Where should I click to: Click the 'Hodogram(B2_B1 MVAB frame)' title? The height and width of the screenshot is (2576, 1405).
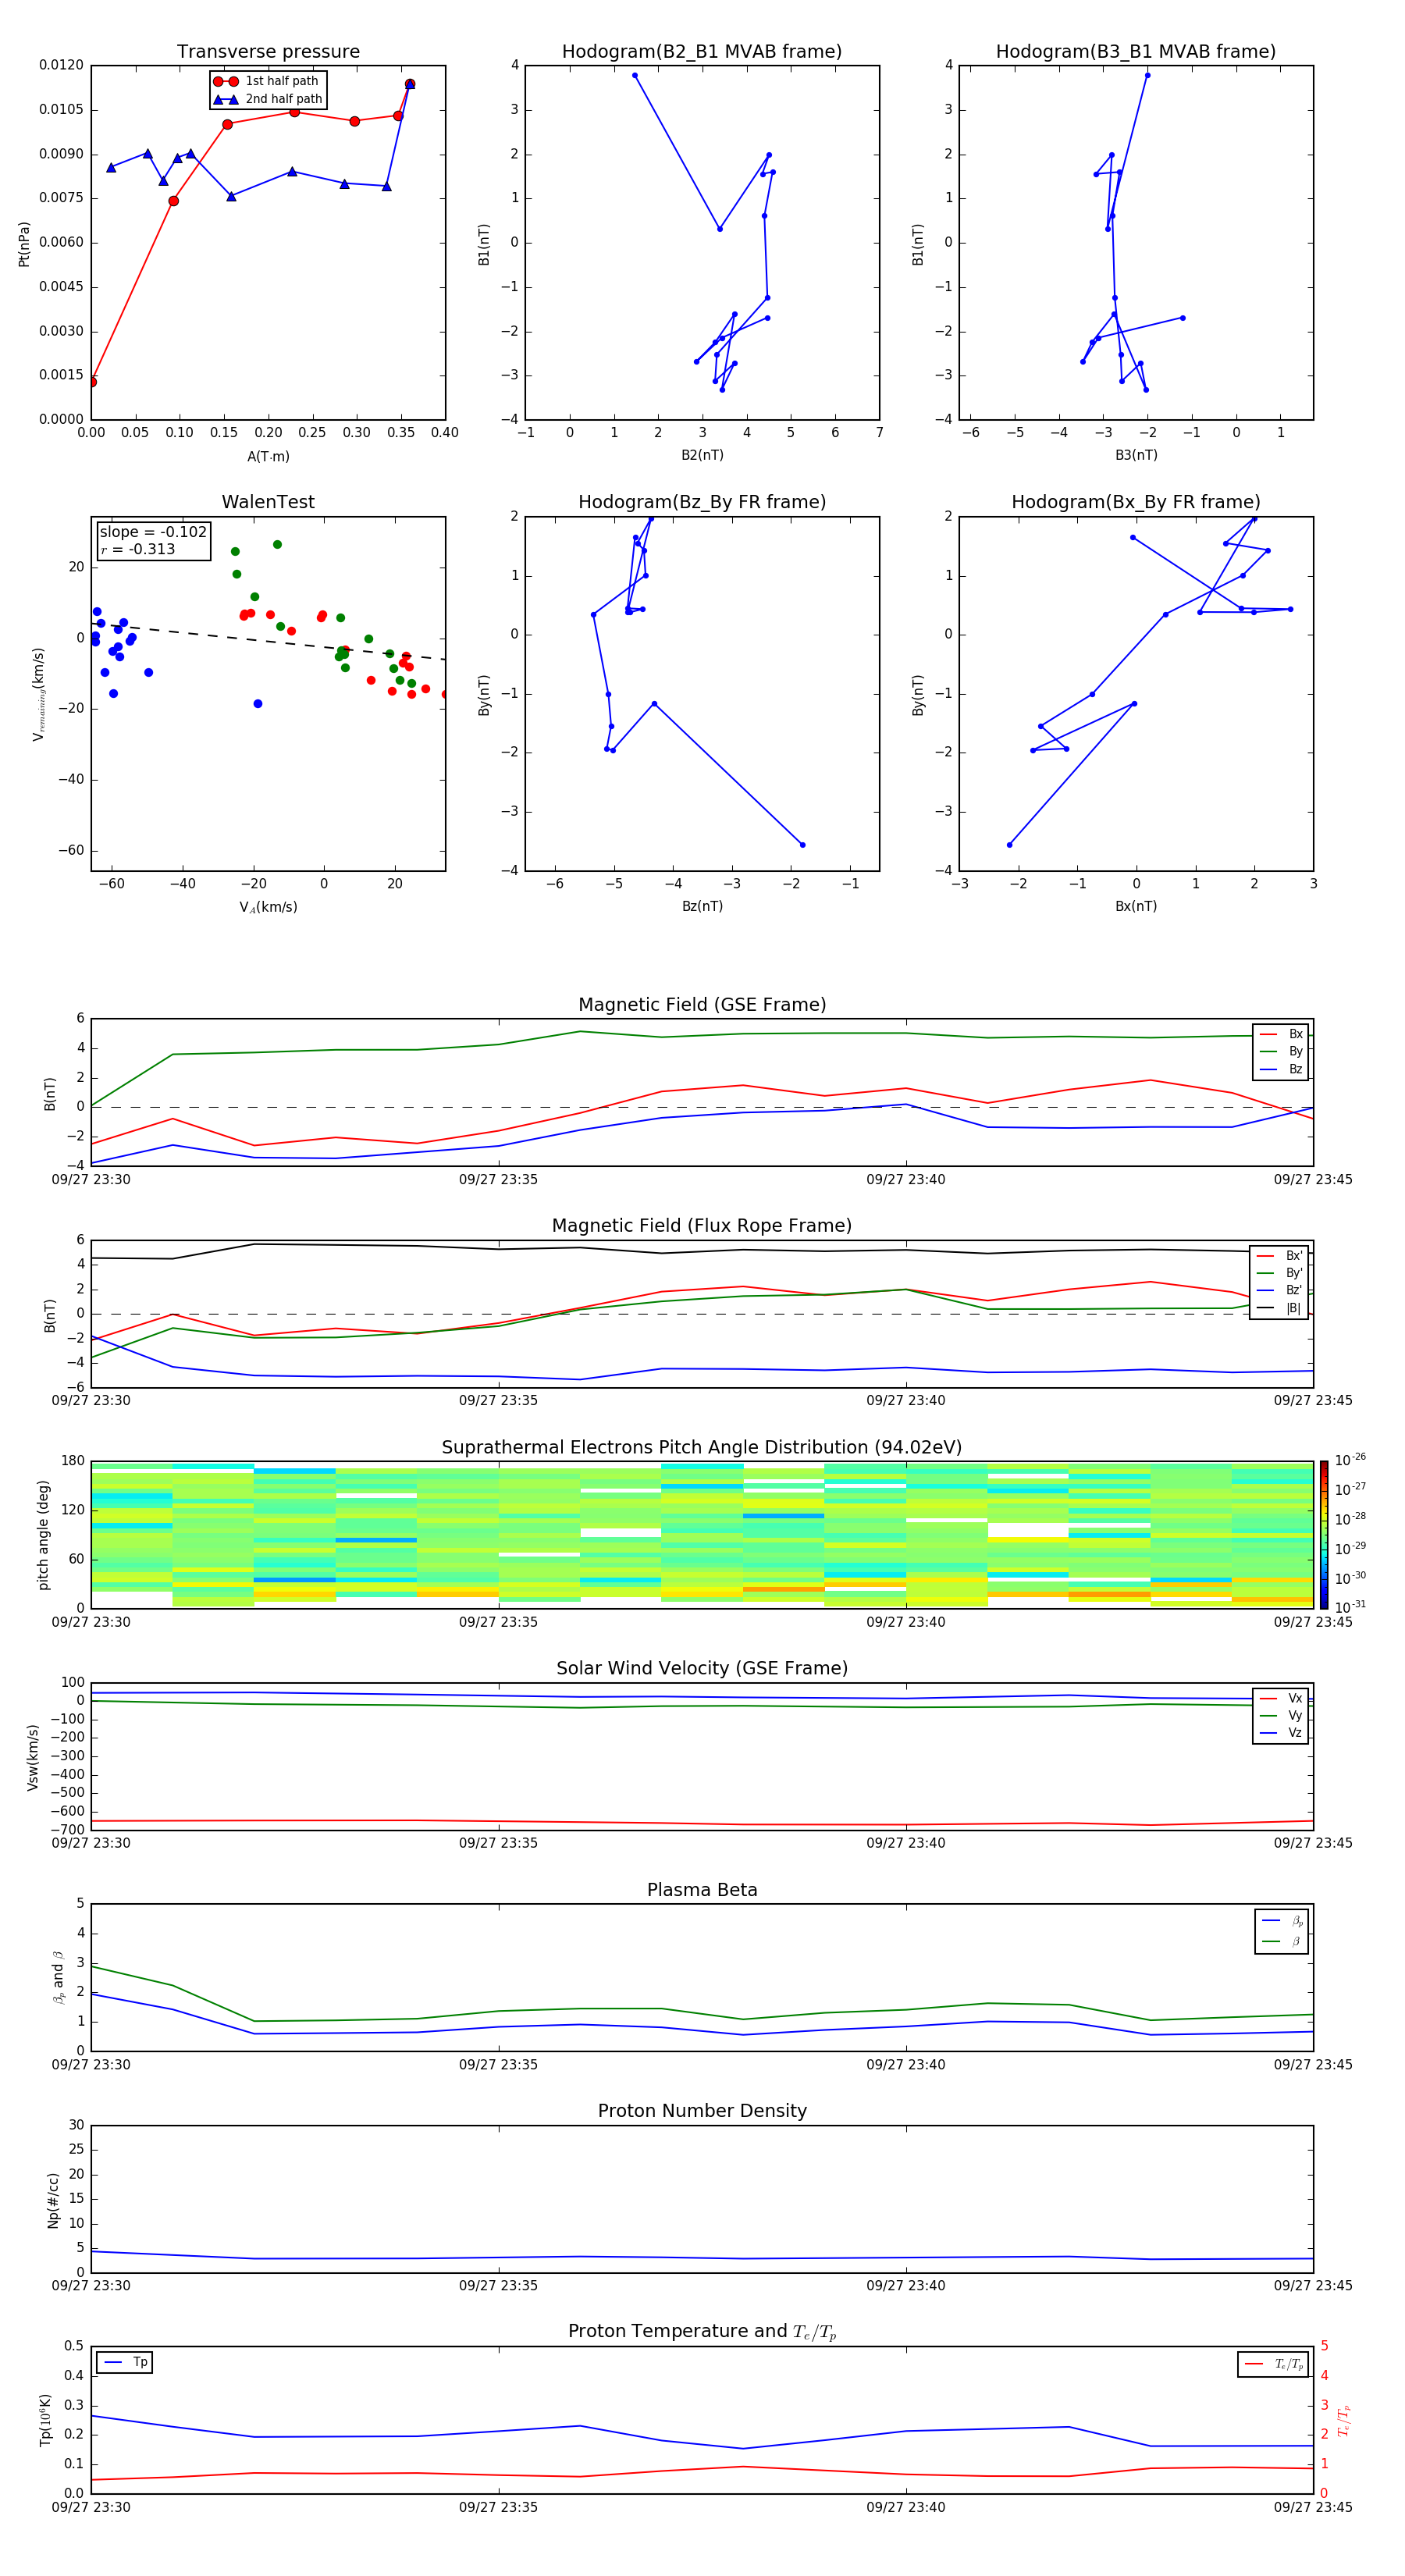(702, 52)
